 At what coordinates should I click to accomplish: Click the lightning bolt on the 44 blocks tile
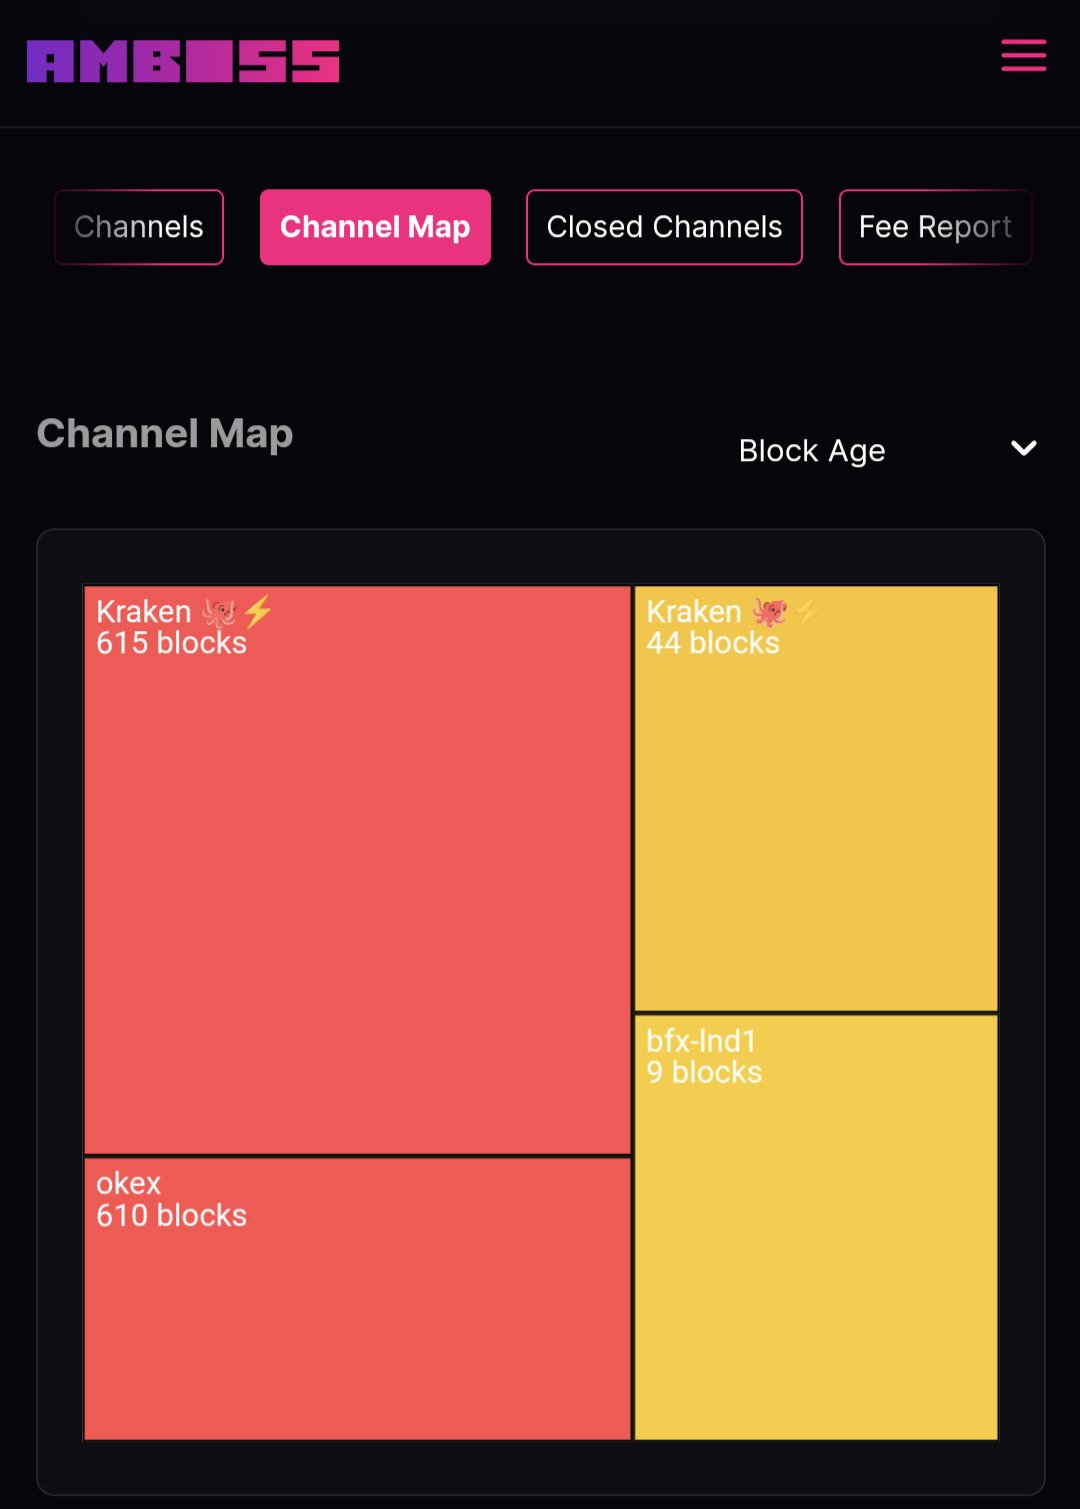[x=808, y=611]
